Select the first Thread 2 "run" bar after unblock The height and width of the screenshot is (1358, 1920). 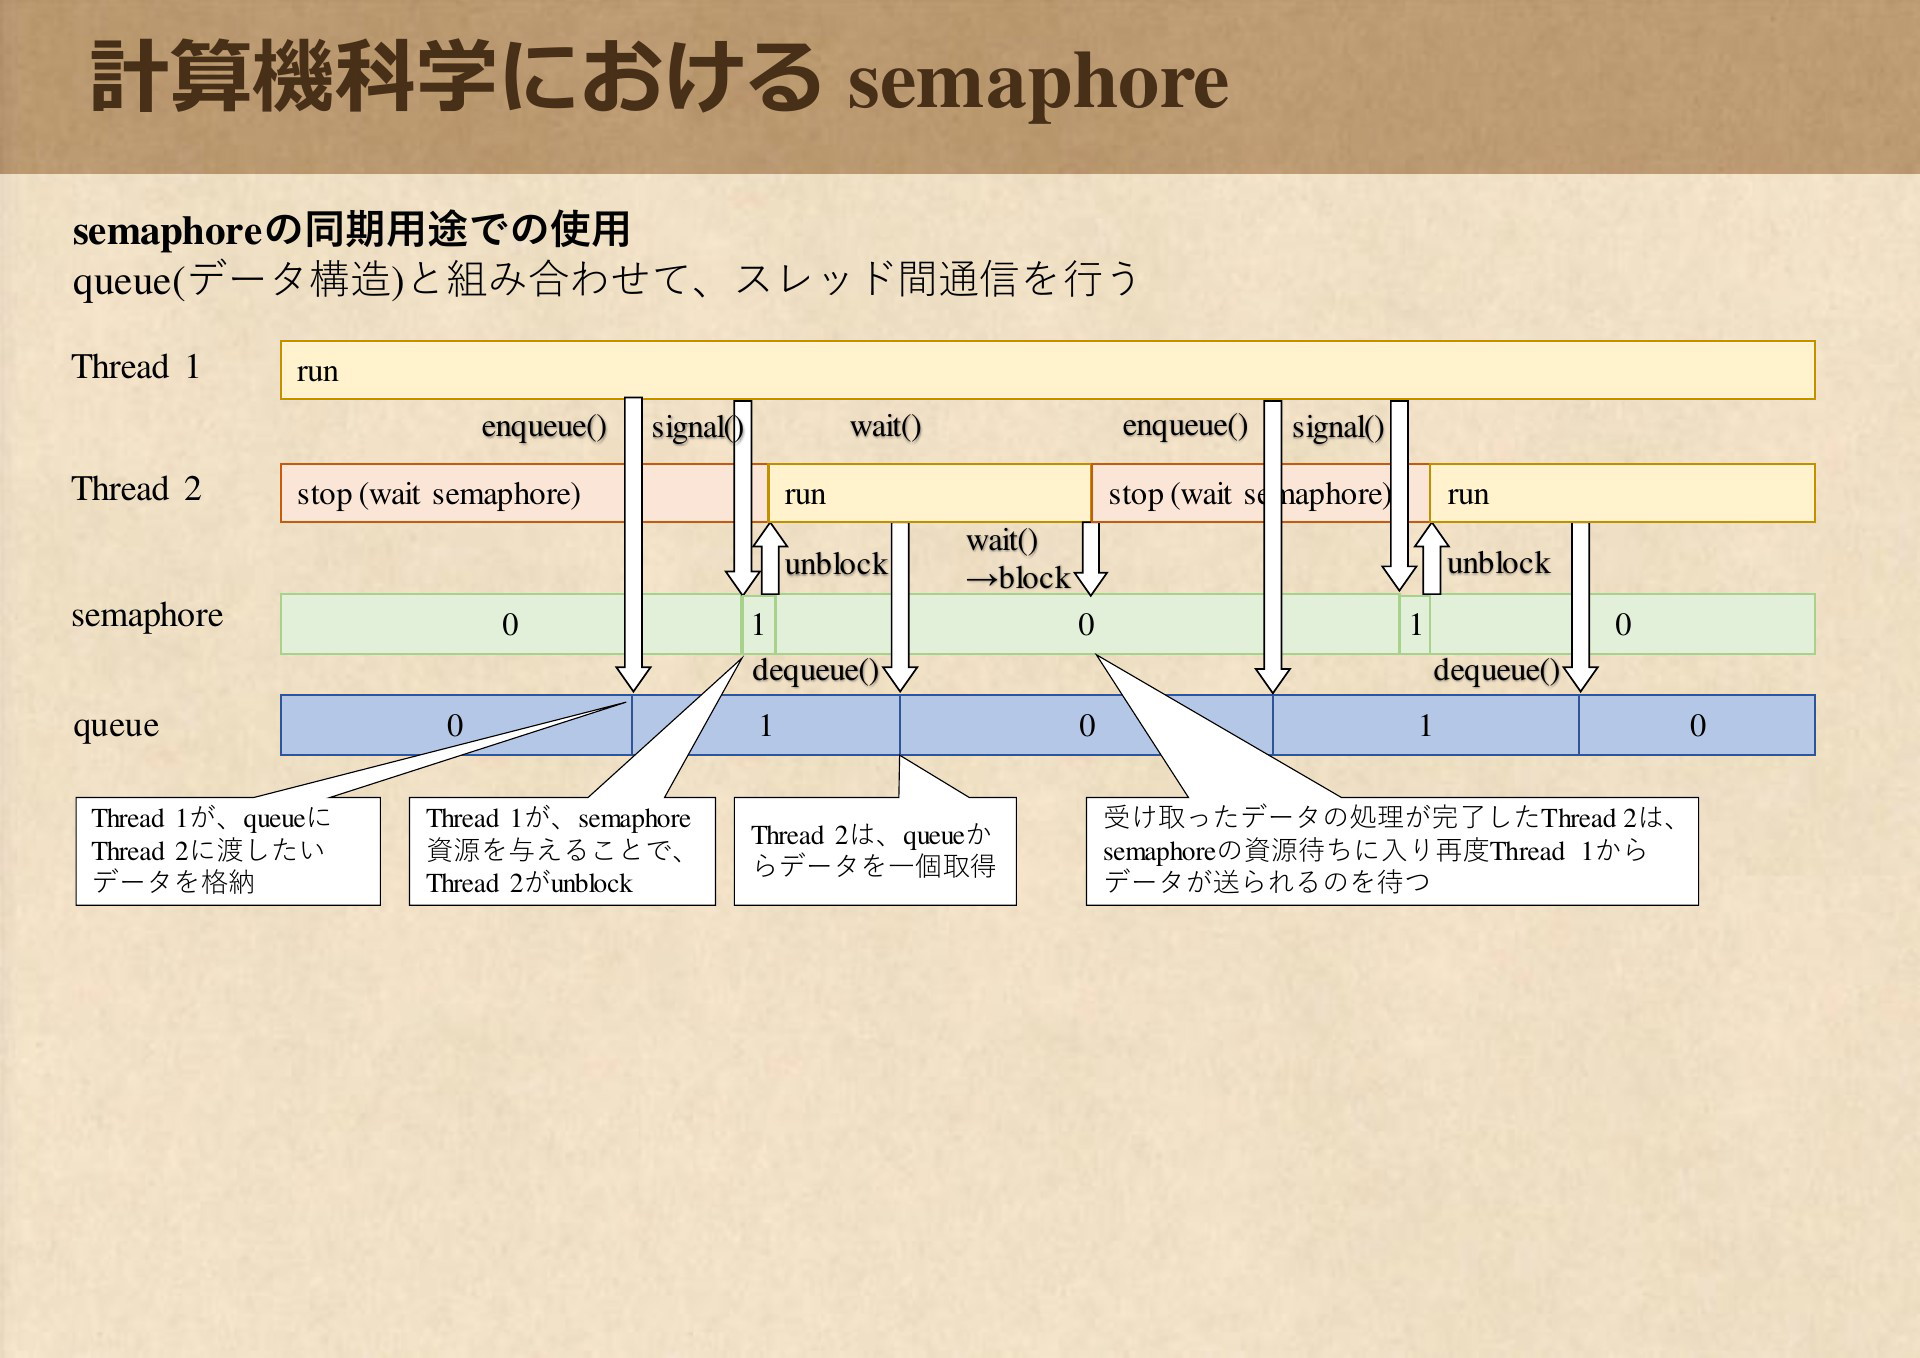click(x=929, y=493)
